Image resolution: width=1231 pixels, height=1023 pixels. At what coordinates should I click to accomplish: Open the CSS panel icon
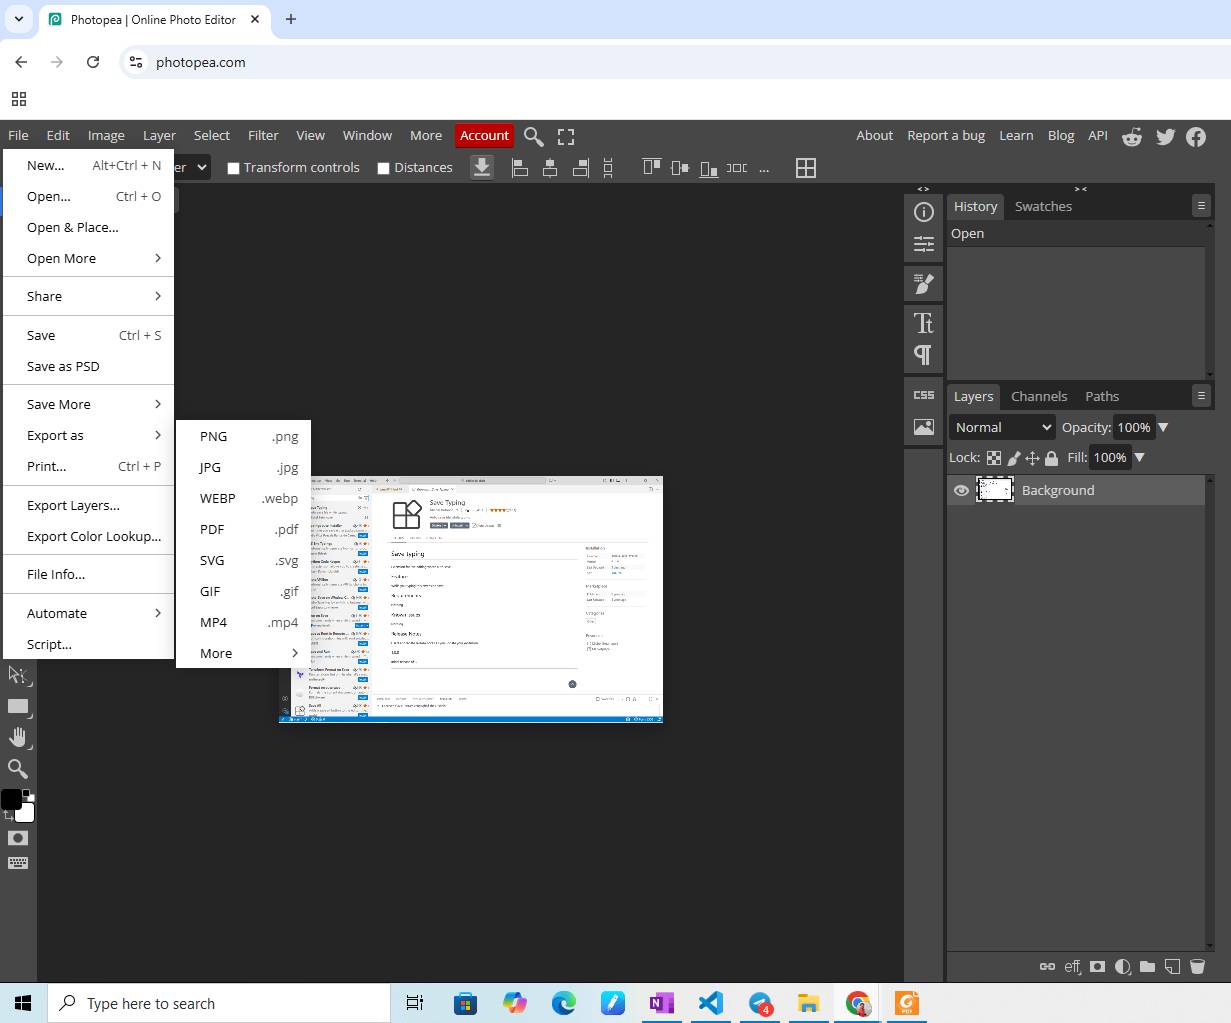(924, 395)
